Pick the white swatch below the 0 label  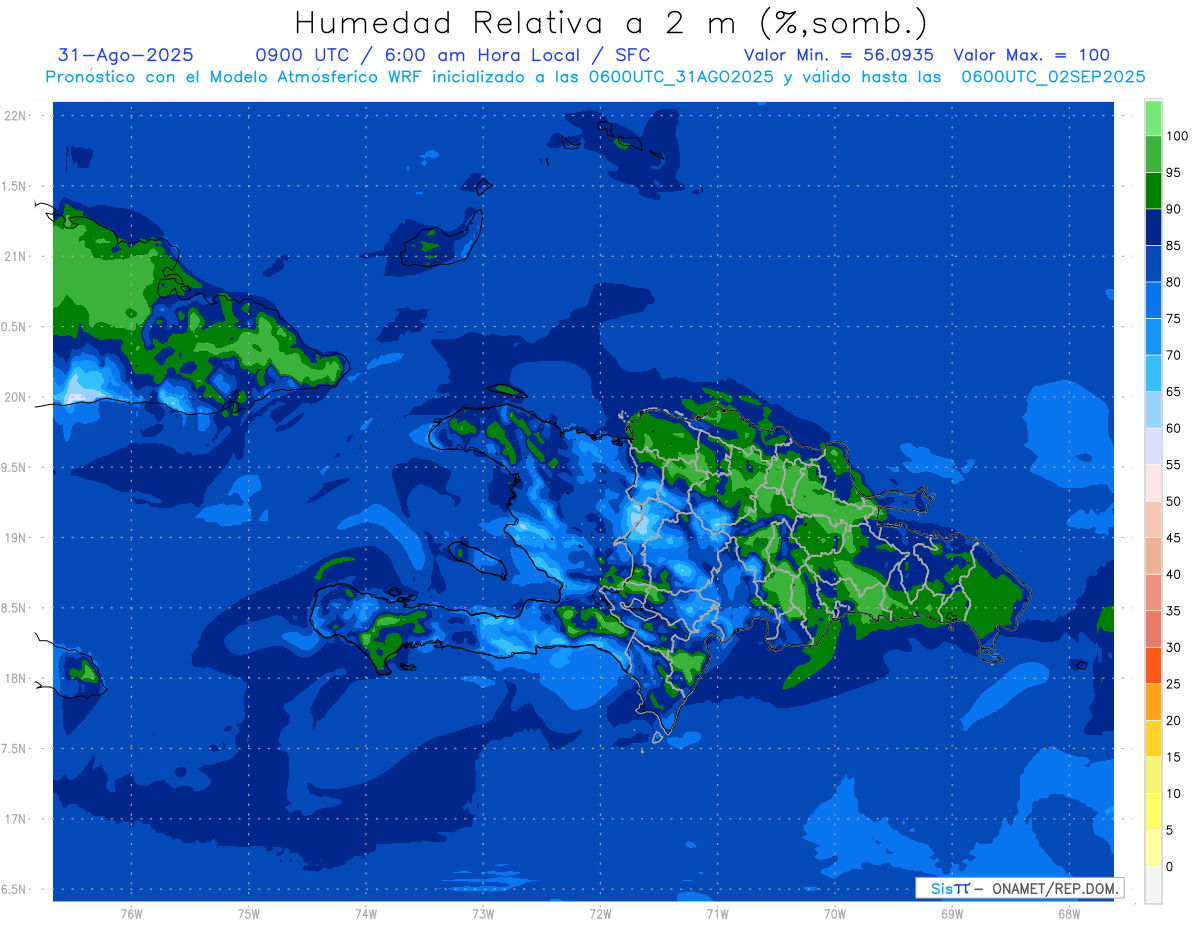1153,884
